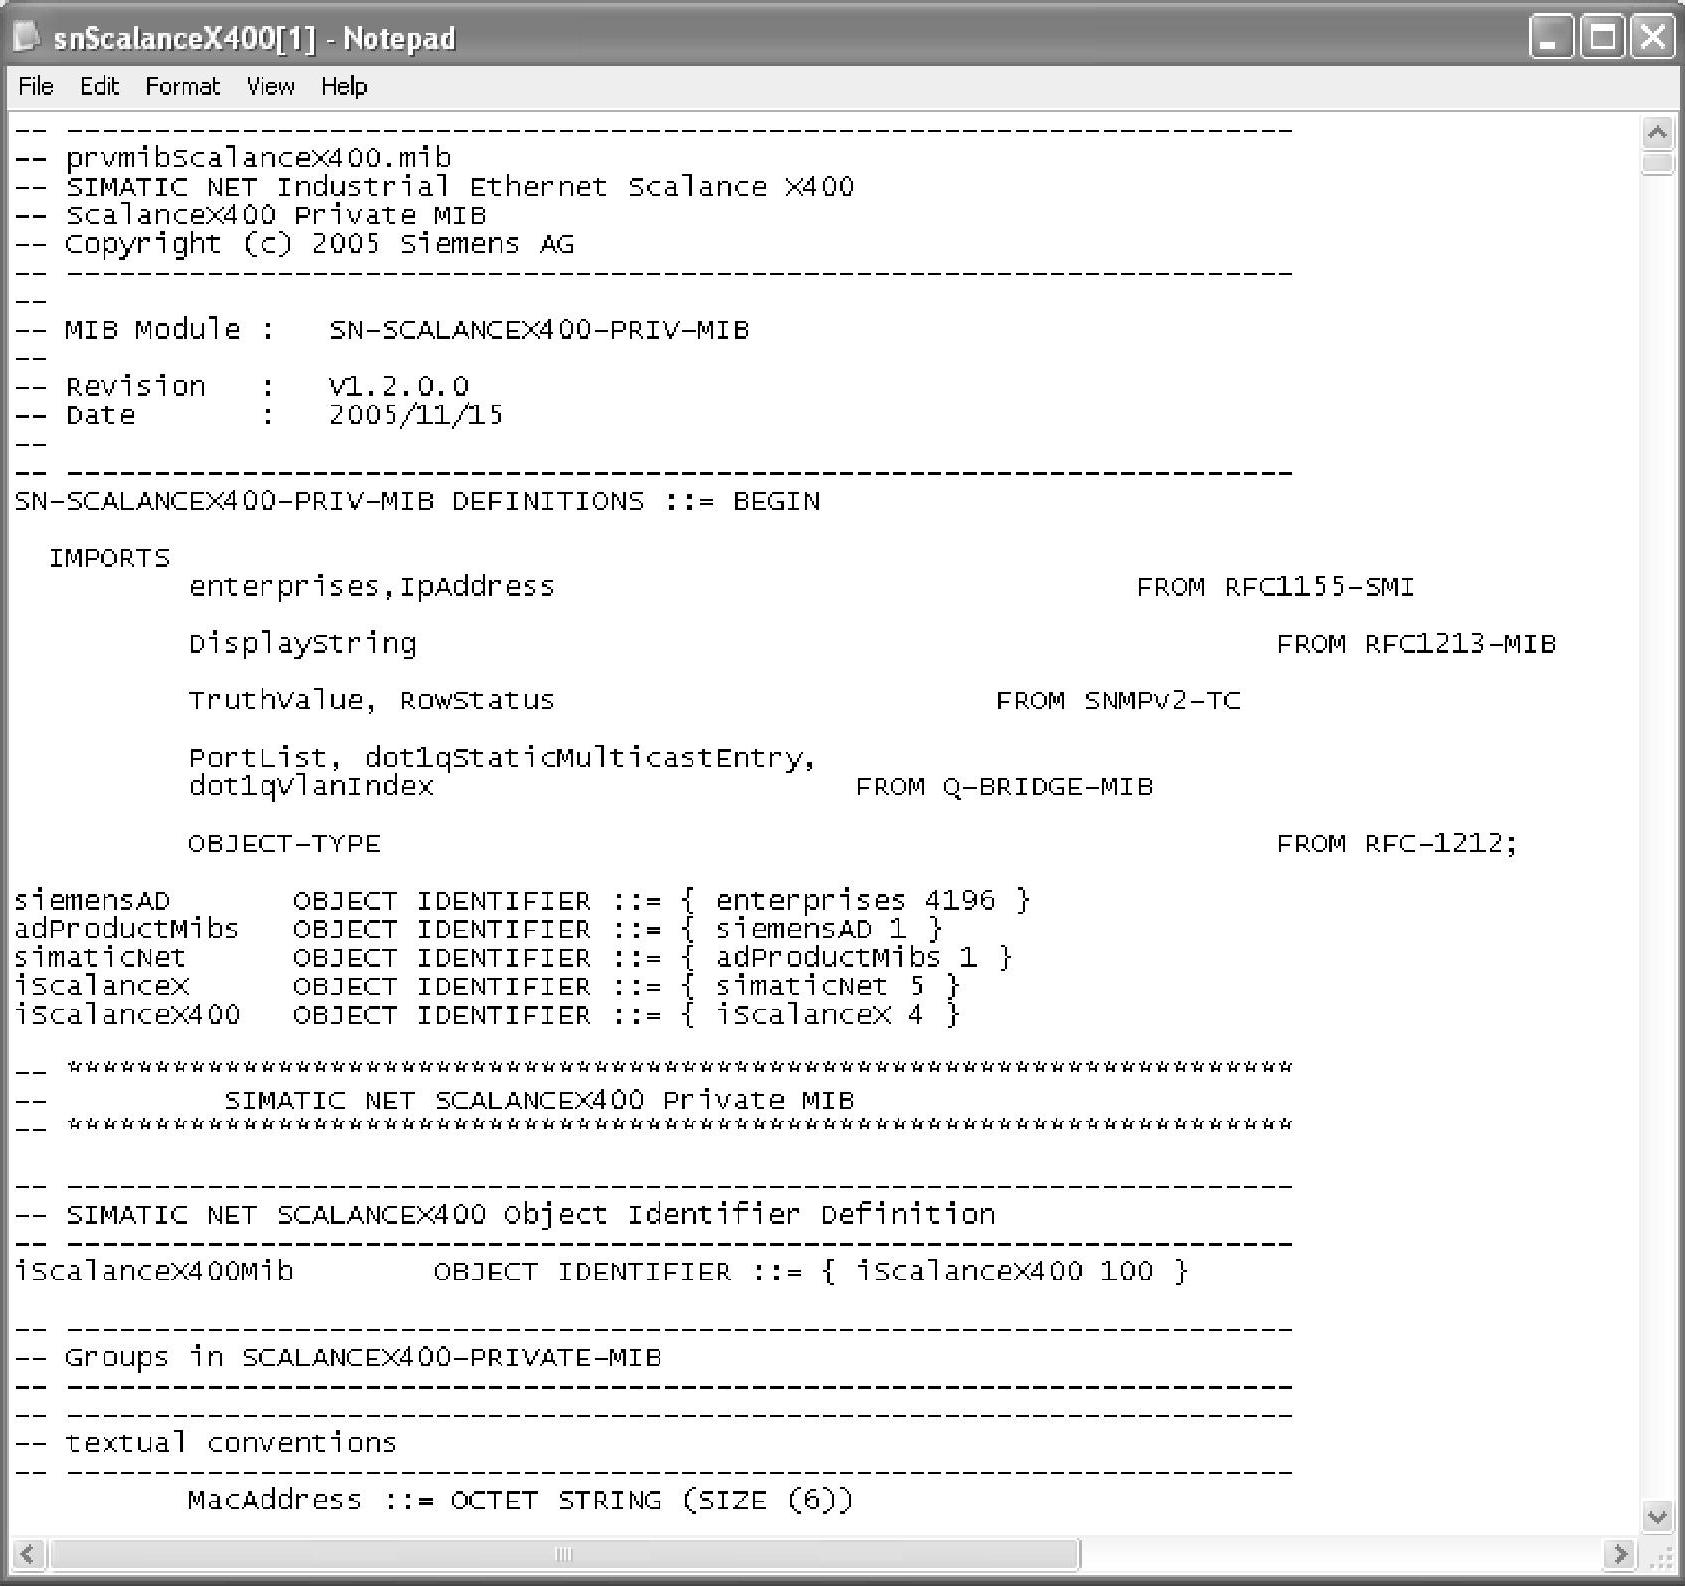Close the Notepad window
Viewport: 1685px width, 1586px height.
click(x=1653, y=38)
